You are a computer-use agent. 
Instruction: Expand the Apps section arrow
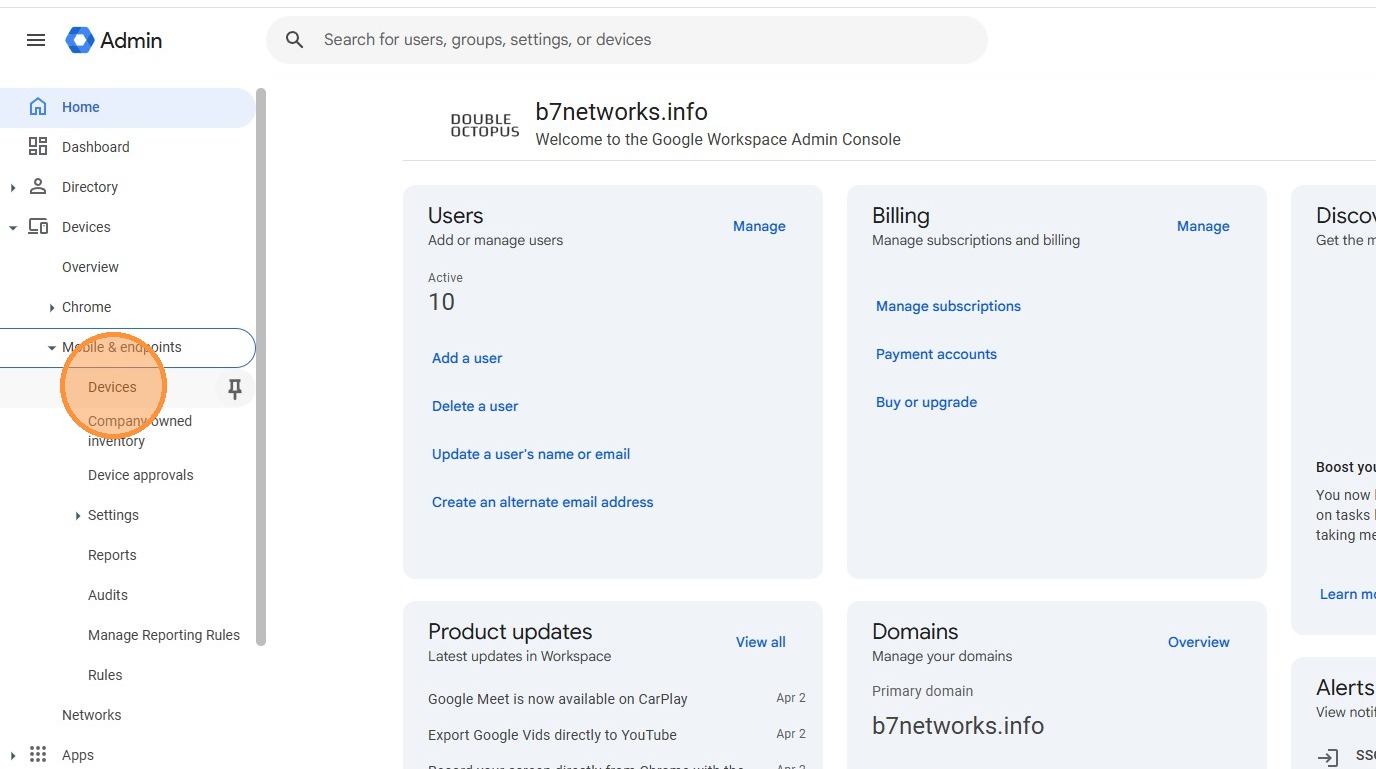pyautogui.click(x=12, y=755)
